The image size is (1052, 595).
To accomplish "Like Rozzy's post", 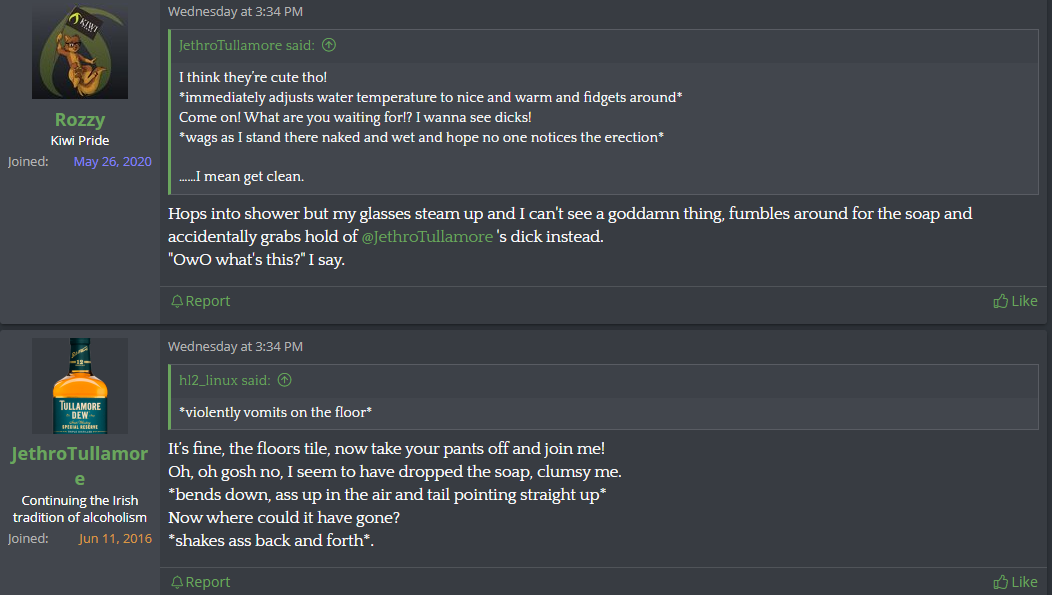I will pyautogui.click(x=1024, y=301).
